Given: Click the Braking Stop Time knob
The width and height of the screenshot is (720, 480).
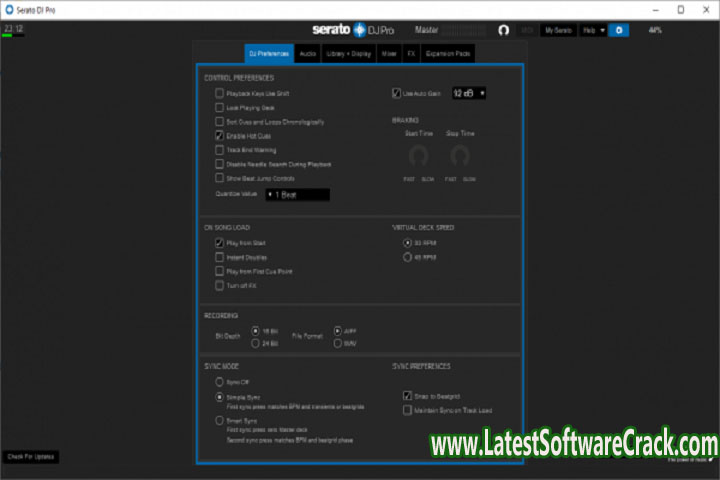Looking at the screenshot, I should (x=459, y=156).
